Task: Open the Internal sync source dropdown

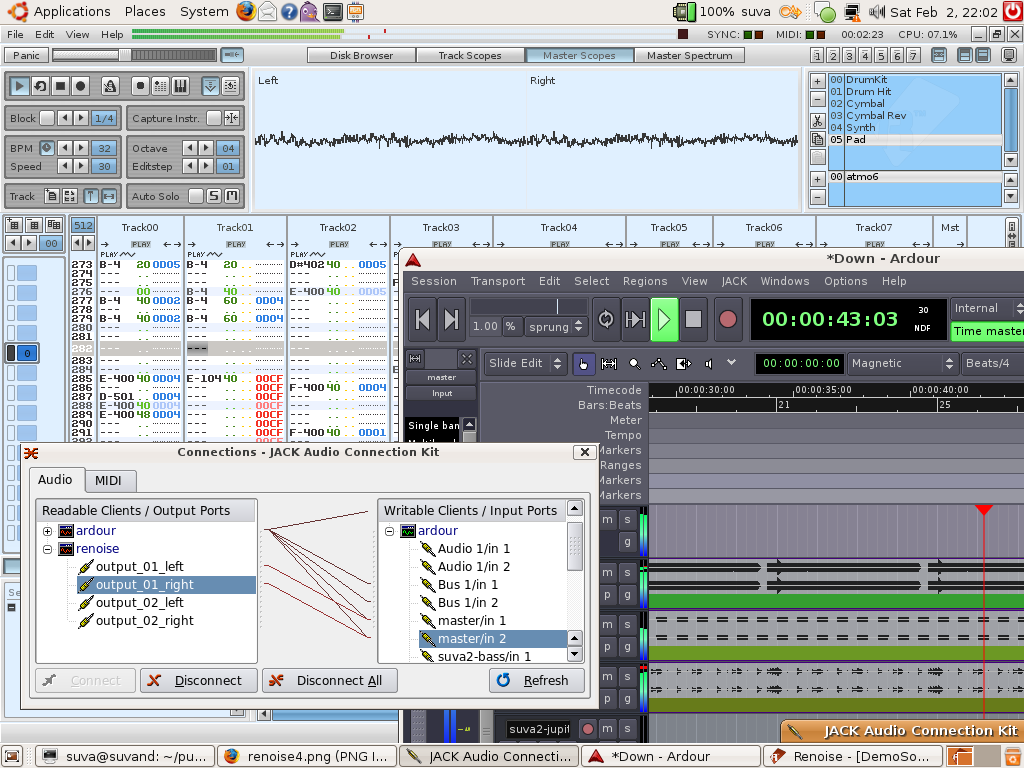Action: 987,308
